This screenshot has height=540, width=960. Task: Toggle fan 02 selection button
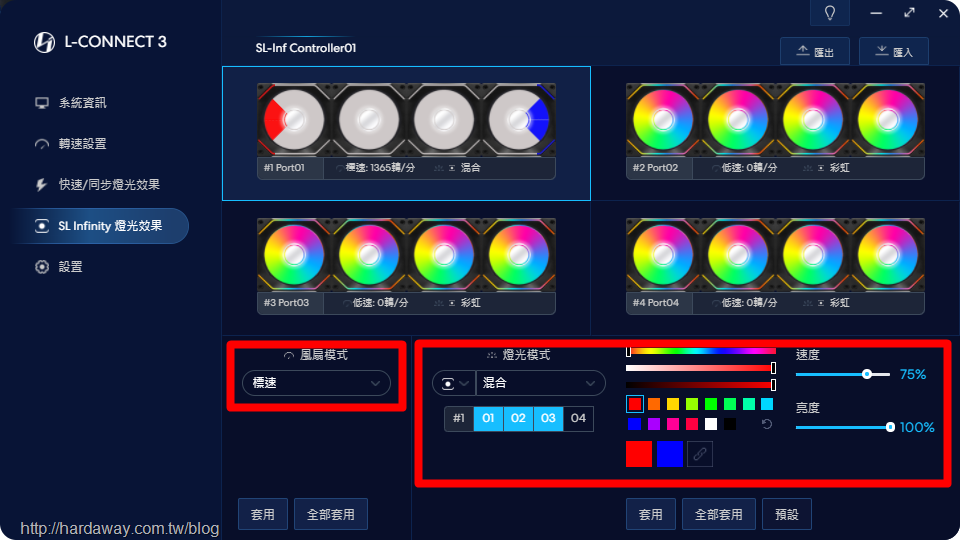[x=518, y=419]
